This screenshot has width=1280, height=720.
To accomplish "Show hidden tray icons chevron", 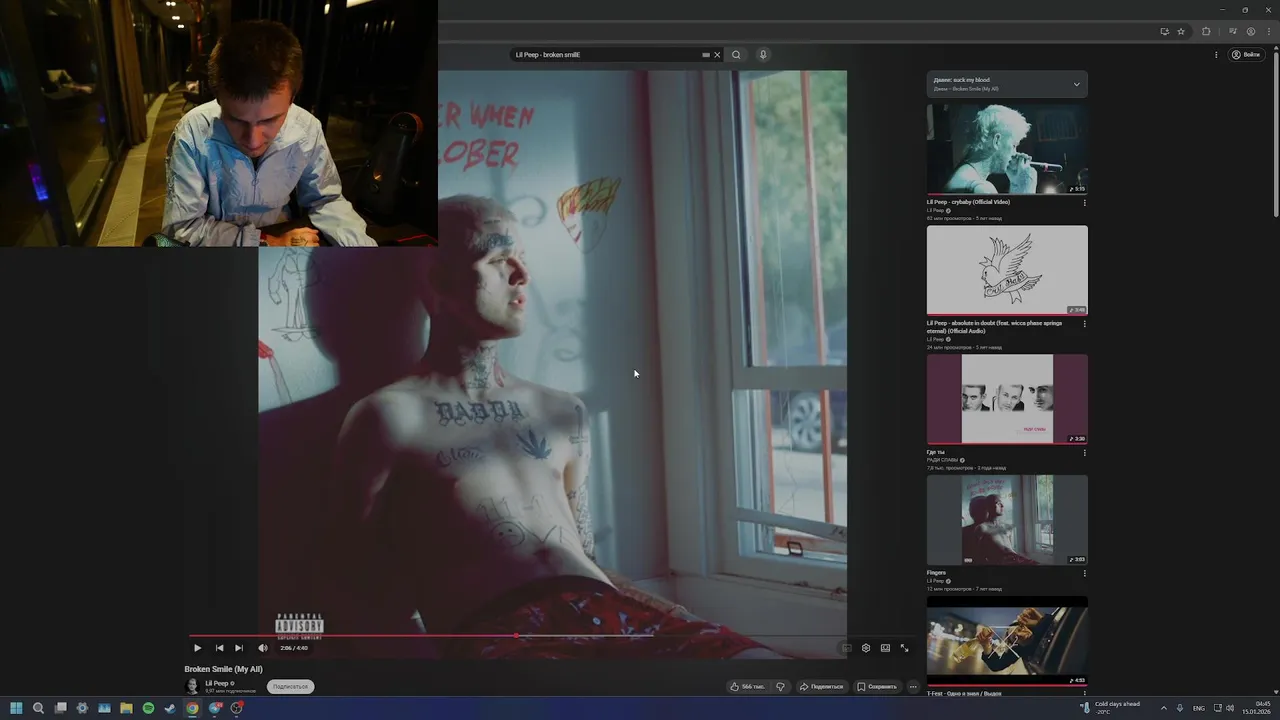I will click(1163, 708).
